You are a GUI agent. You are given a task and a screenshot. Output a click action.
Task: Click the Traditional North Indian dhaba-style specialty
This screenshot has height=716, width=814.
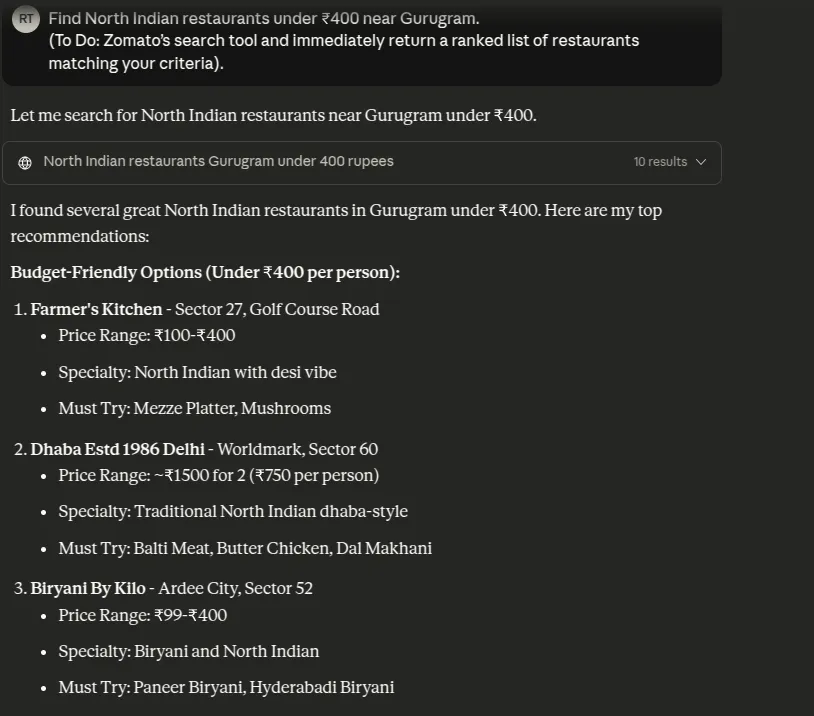pyautogui.click(x=233, y=511)
